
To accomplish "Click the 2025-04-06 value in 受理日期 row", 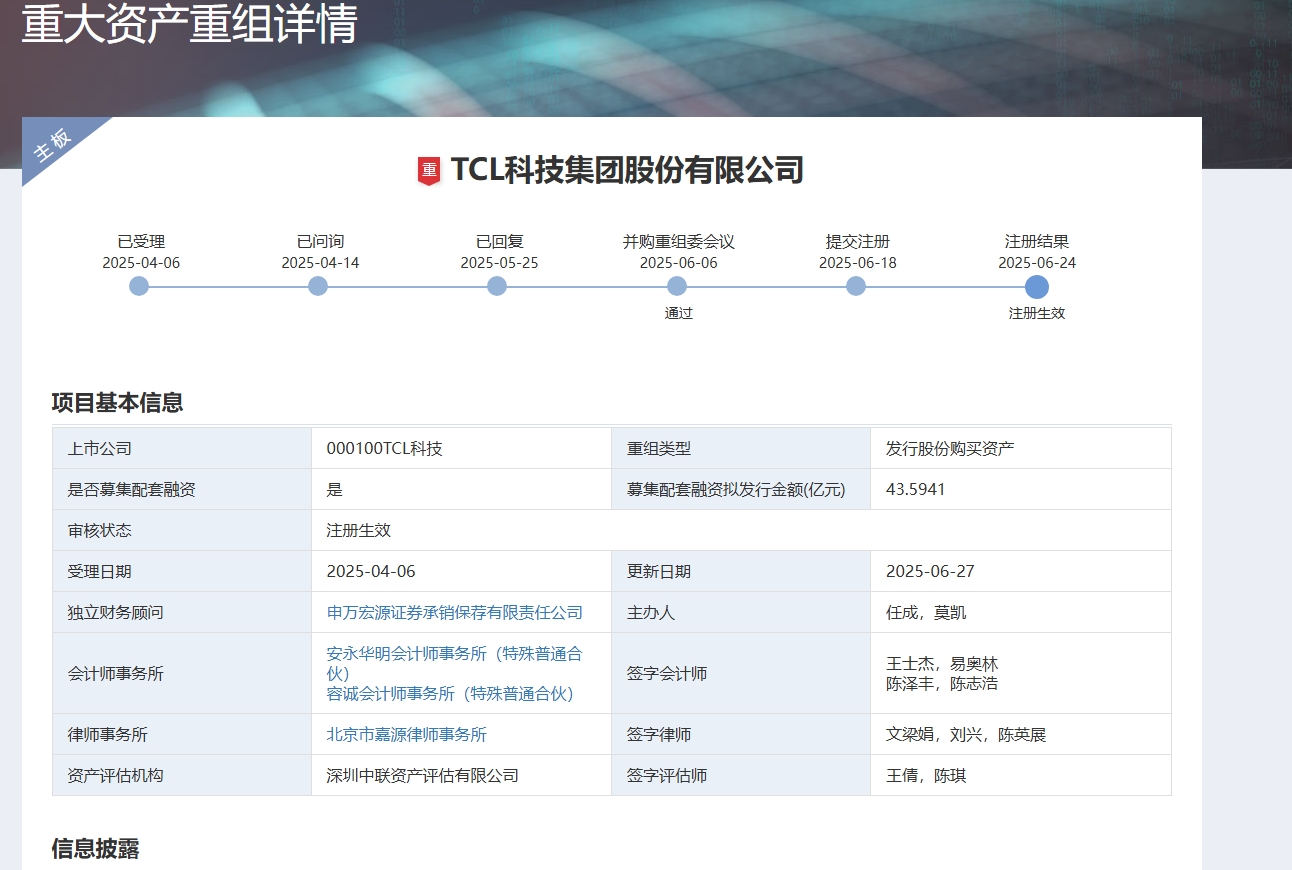I will point(371,571).
